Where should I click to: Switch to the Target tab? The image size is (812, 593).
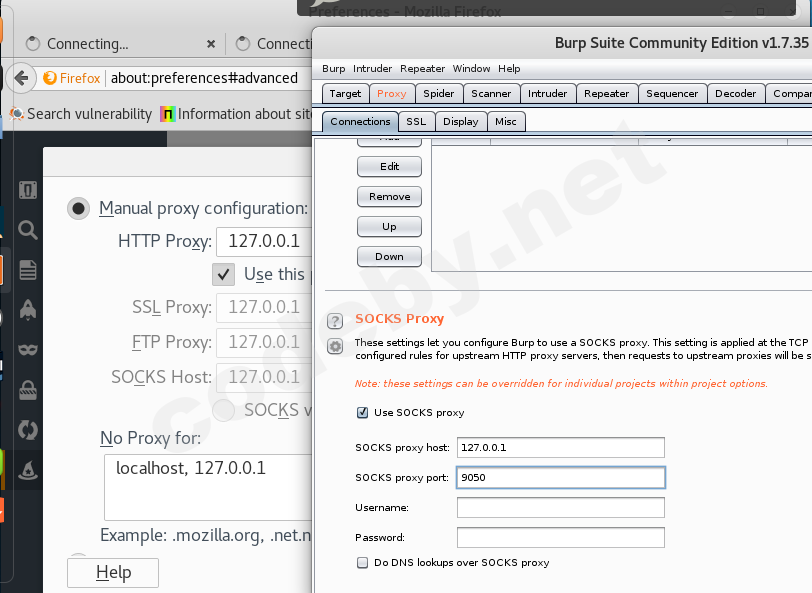345,94
